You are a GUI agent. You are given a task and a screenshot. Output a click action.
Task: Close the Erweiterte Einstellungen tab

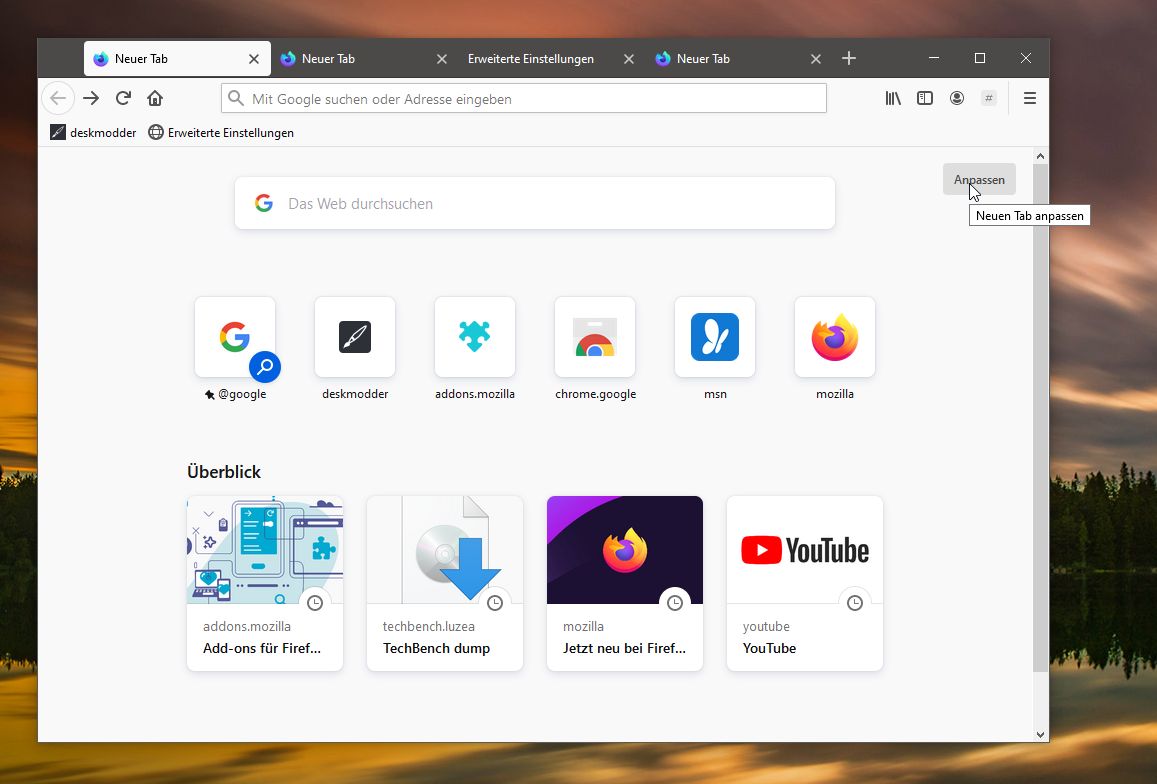629,59
